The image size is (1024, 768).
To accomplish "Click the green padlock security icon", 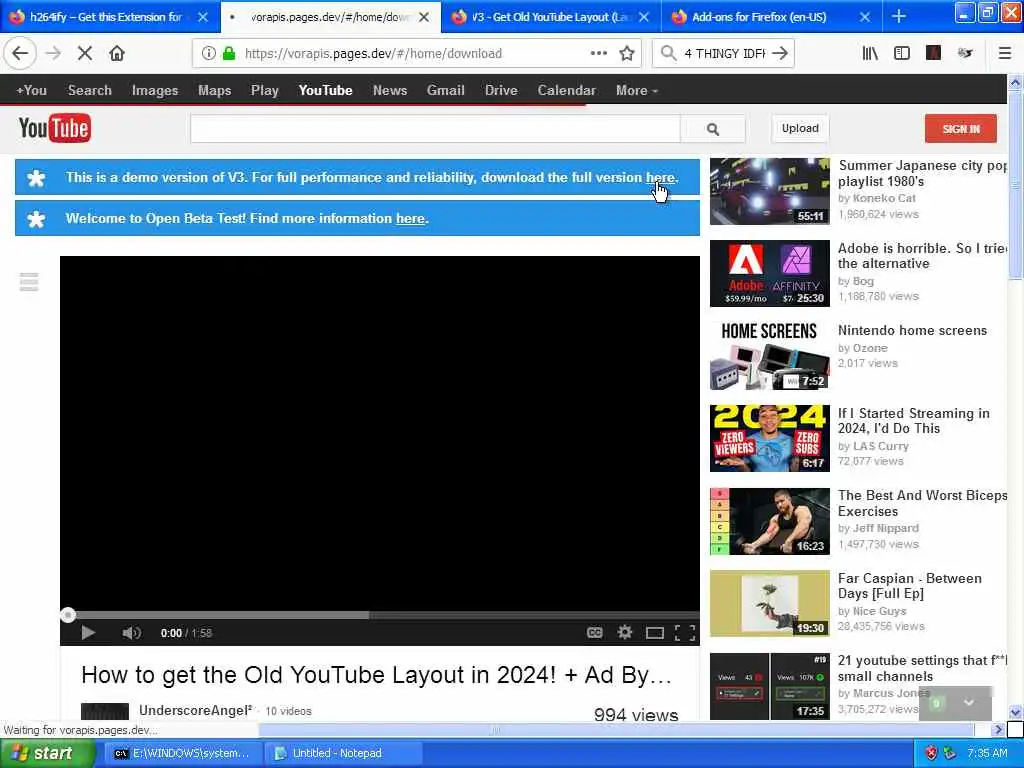I will [x=229, y=54].
